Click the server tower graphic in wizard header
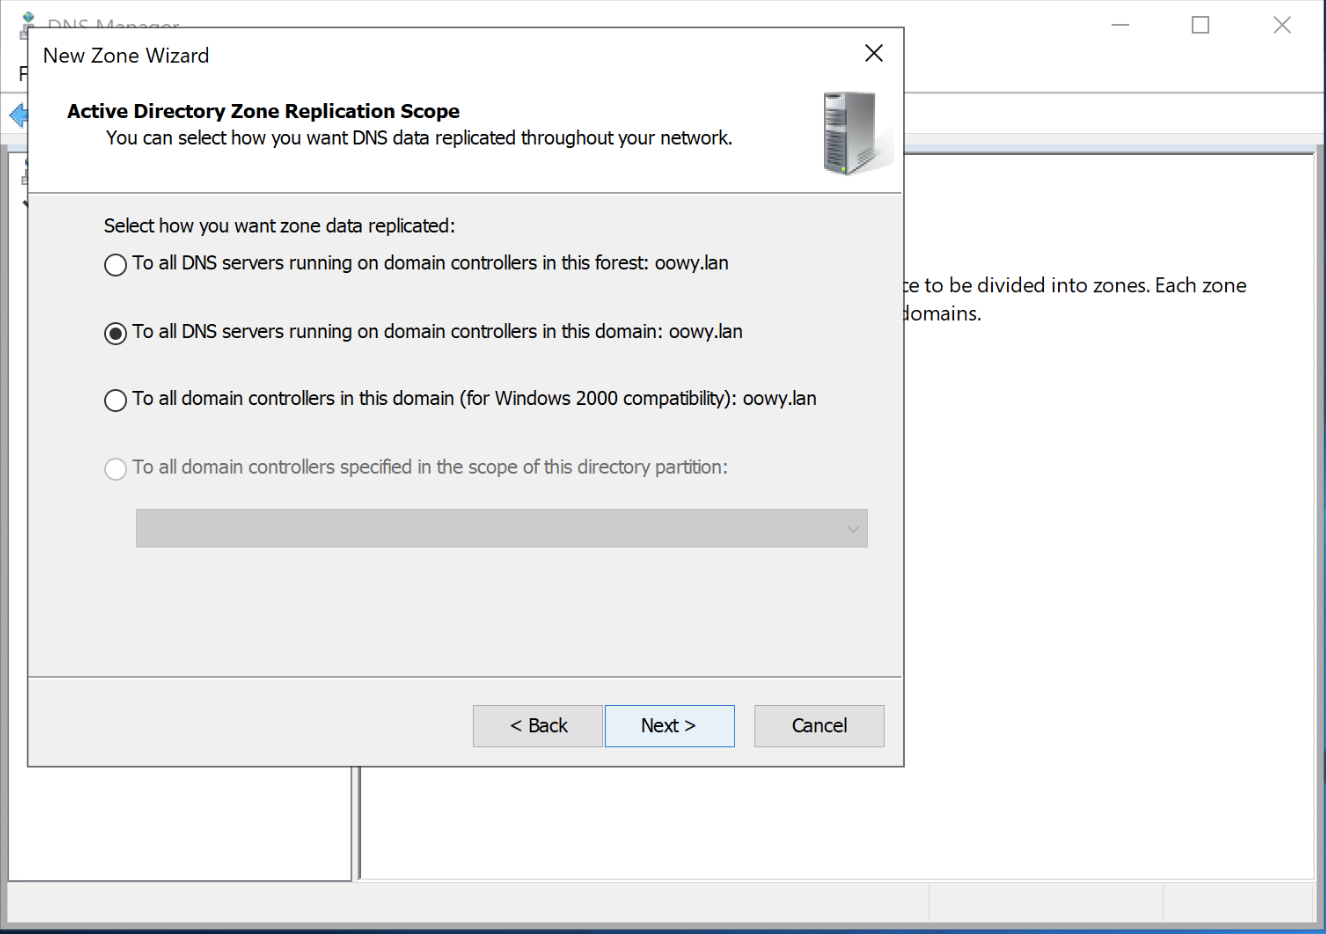 click(x=853, y=133)
